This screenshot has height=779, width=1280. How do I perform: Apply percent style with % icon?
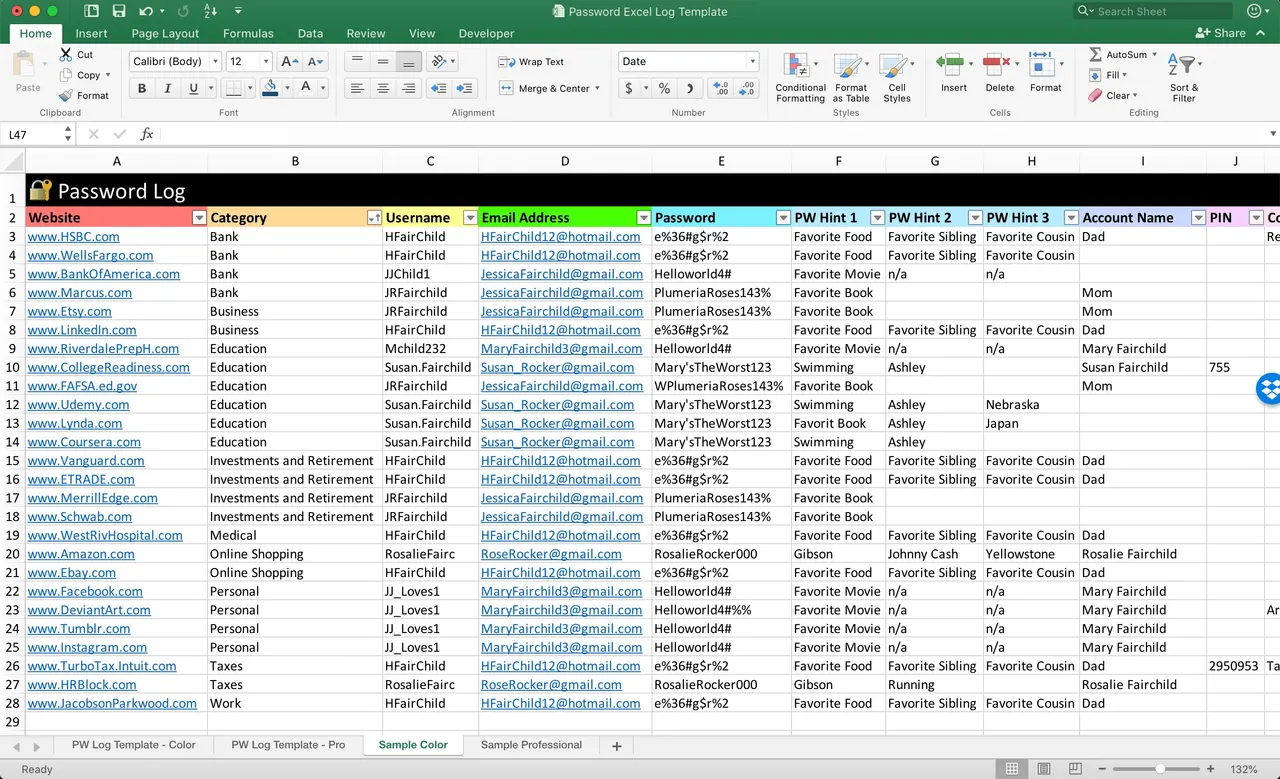pyautogui.click(x=664, y=89)
